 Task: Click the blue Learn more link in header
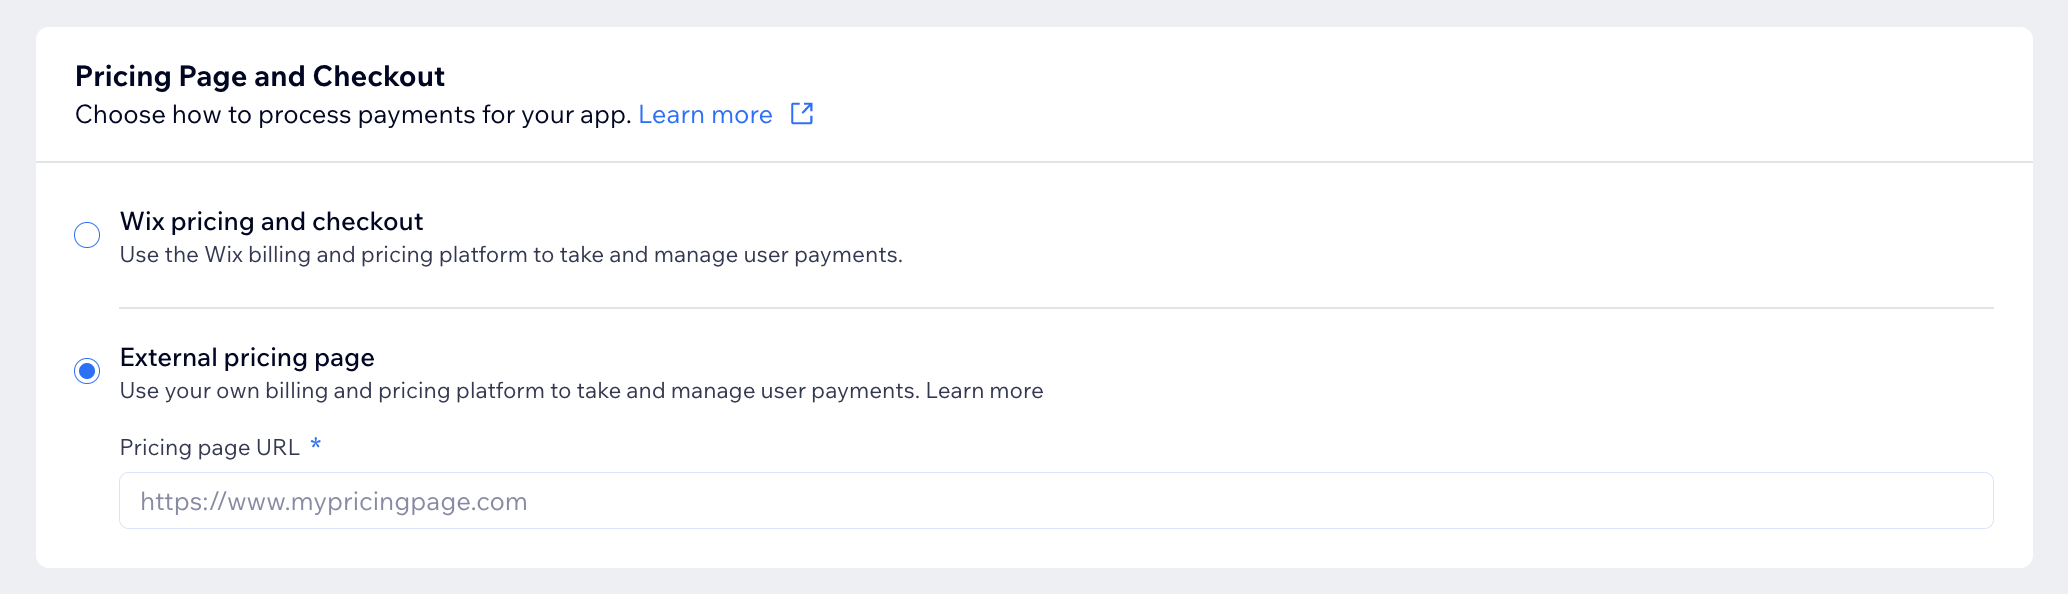coord(705,115)
